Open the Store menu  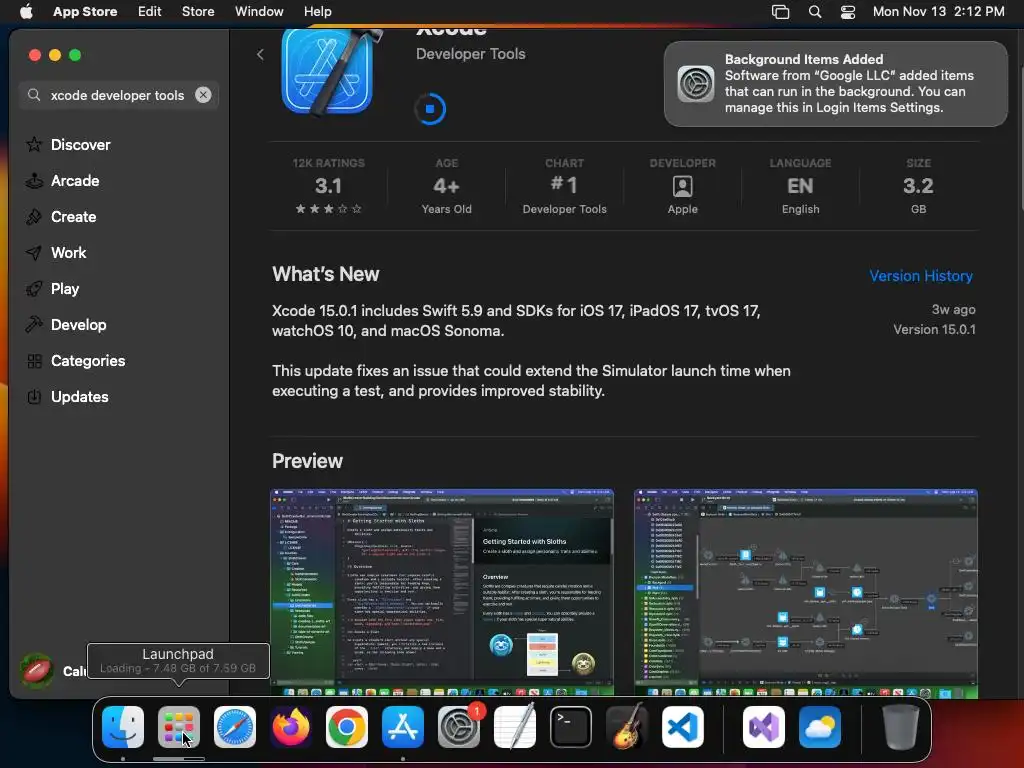[198, 11]
